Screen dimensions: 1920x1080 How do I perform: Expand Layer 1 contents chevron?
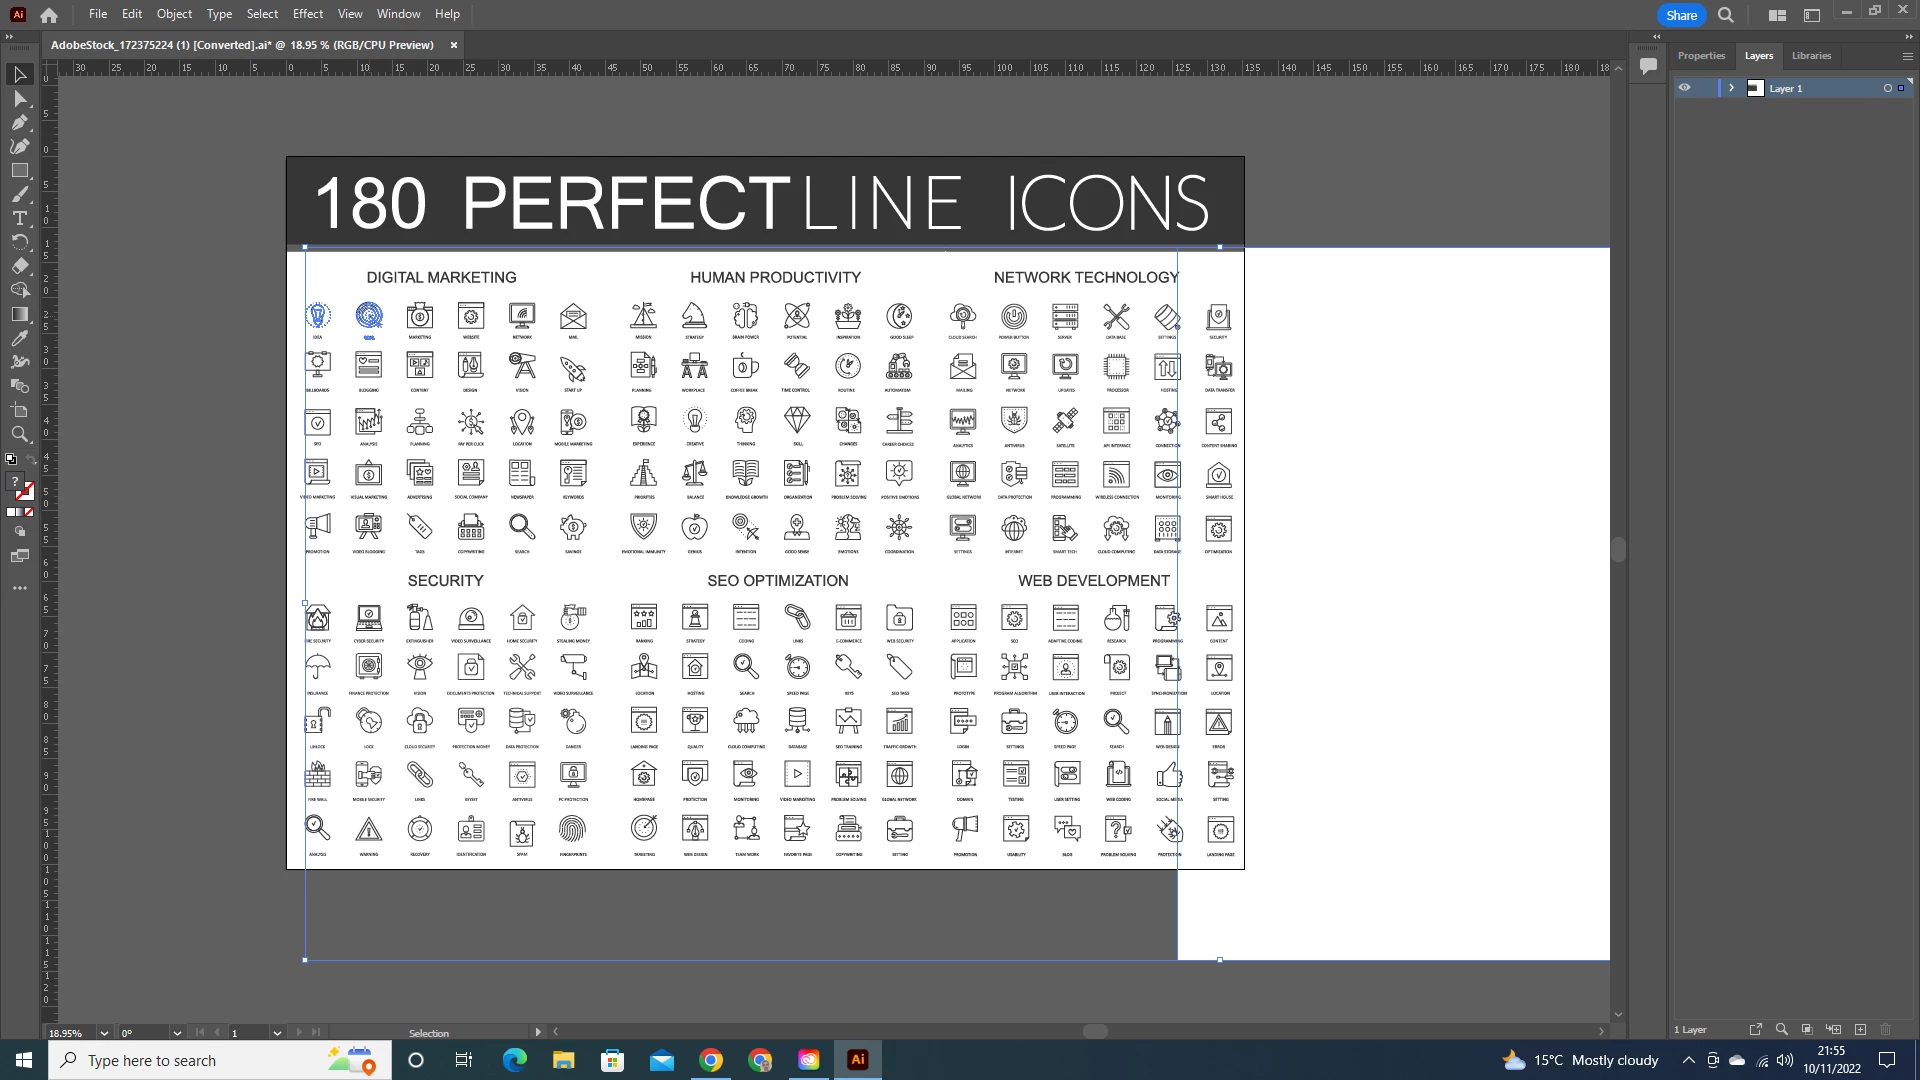point(1731,88)
